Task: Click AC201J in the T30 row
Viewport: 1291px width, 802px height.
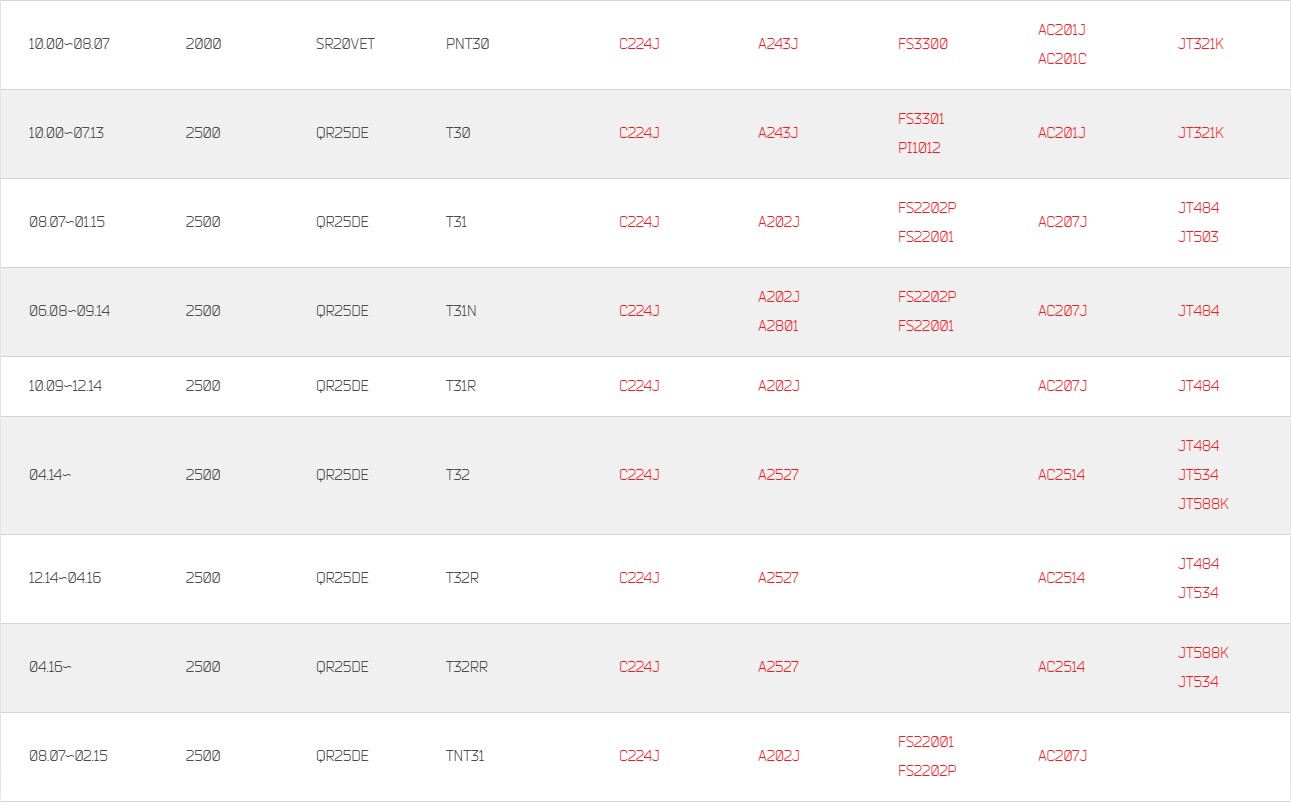Action: click(1062, 133)
